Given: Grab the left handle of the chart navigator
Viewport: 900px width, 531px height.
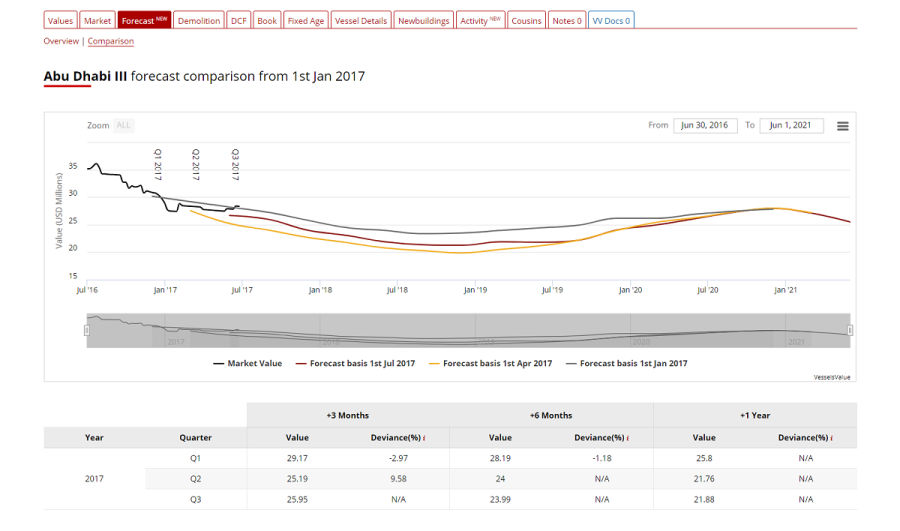Looking at the screenshot, I should 87,330.
